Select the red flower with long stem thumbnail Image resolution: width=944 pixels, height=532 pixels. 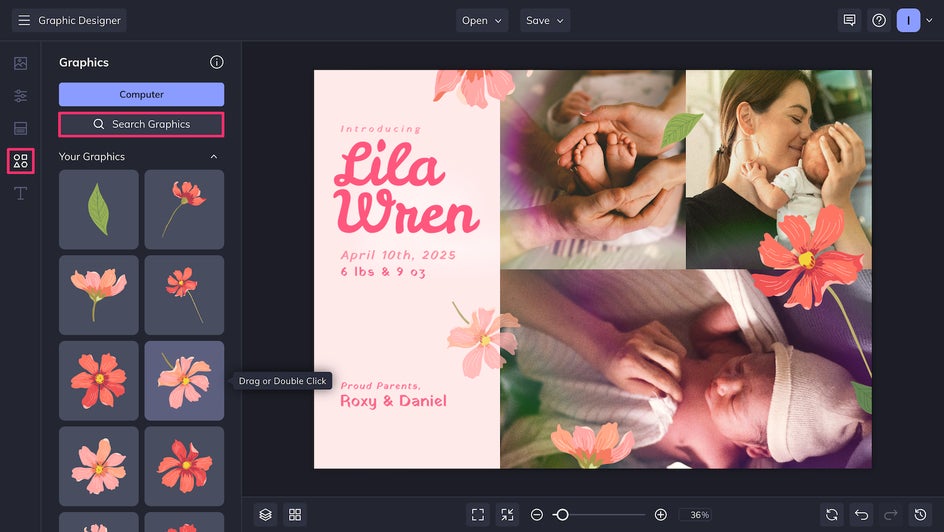pos(184,209)
